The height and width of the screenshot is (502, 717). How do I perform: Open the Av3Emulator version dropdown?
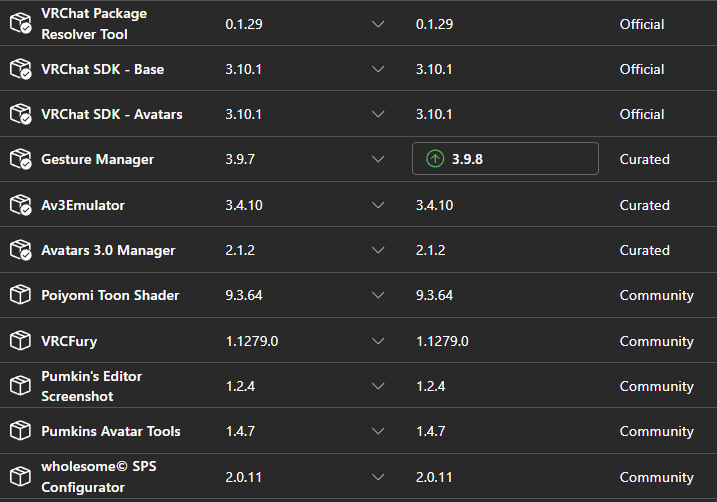[x=378, y=205]
